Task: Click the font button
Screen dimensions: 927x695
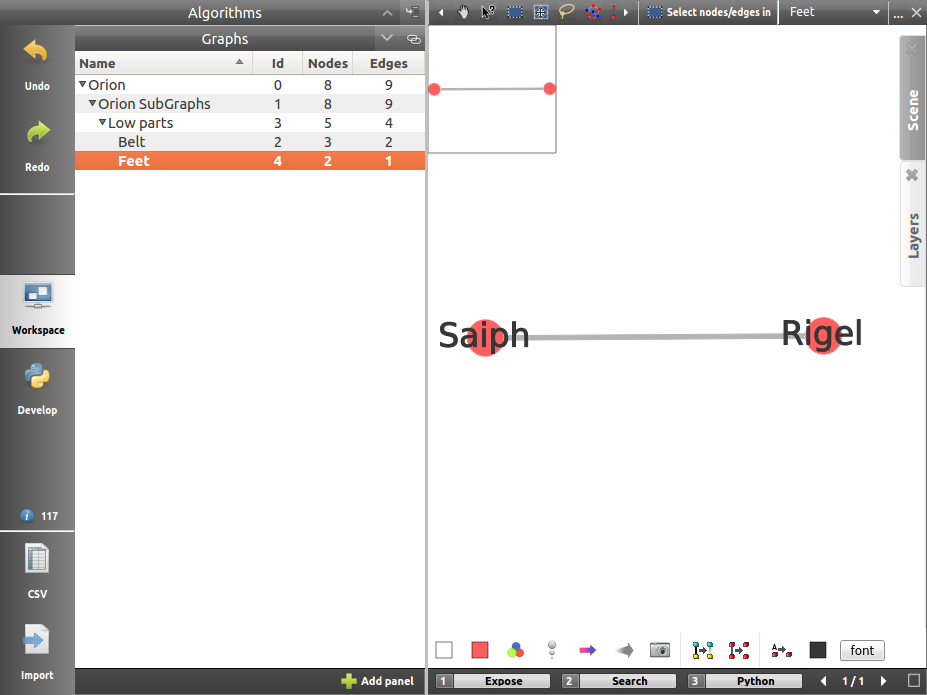Action: [862, 650]
